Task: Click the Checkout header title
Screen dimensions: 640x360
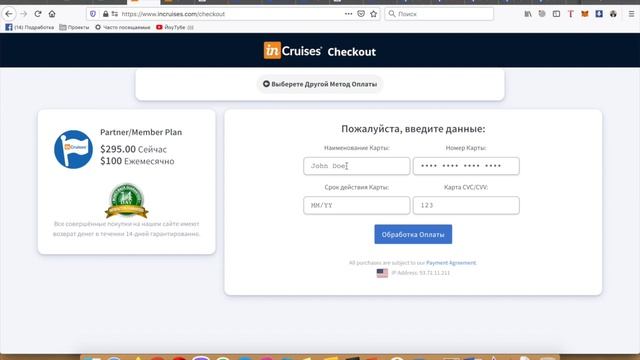Action: point(351,52)
